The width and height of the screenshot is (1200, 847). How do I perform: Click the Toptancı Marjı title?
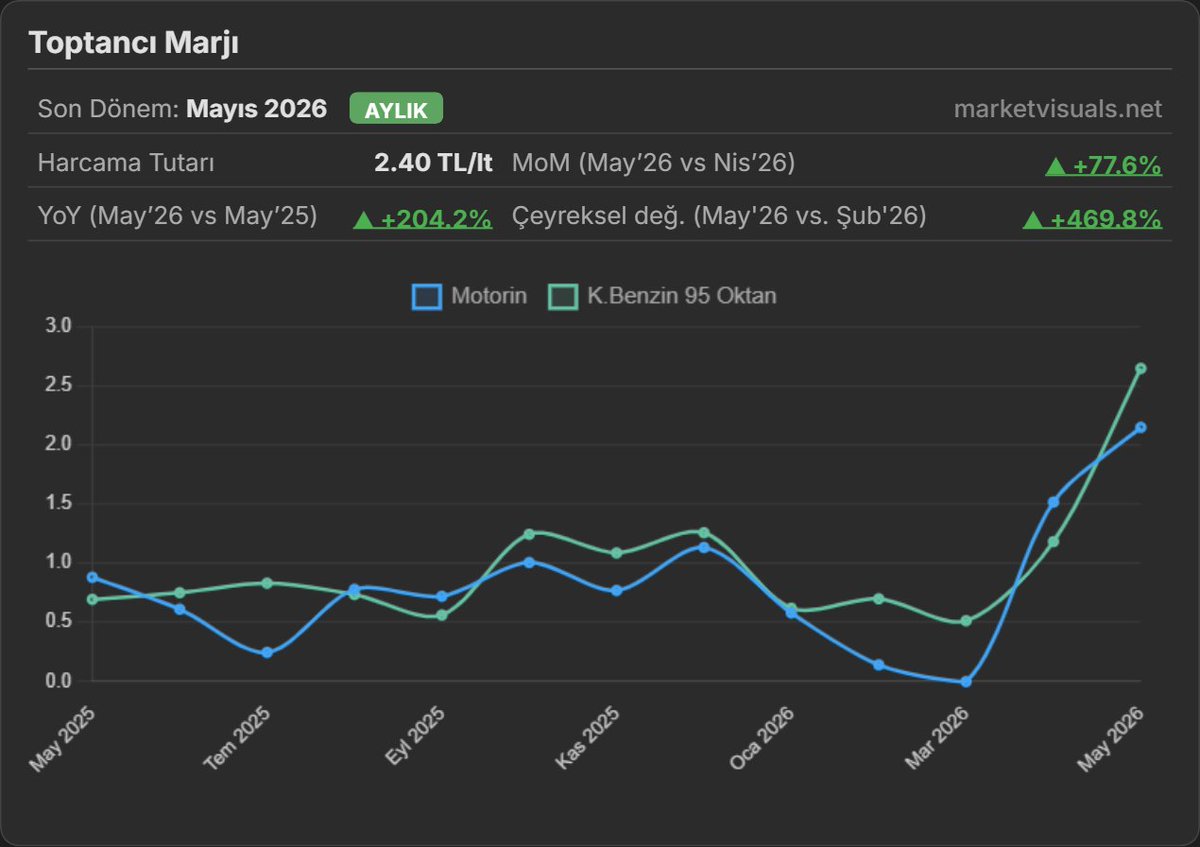click(133, 44)
